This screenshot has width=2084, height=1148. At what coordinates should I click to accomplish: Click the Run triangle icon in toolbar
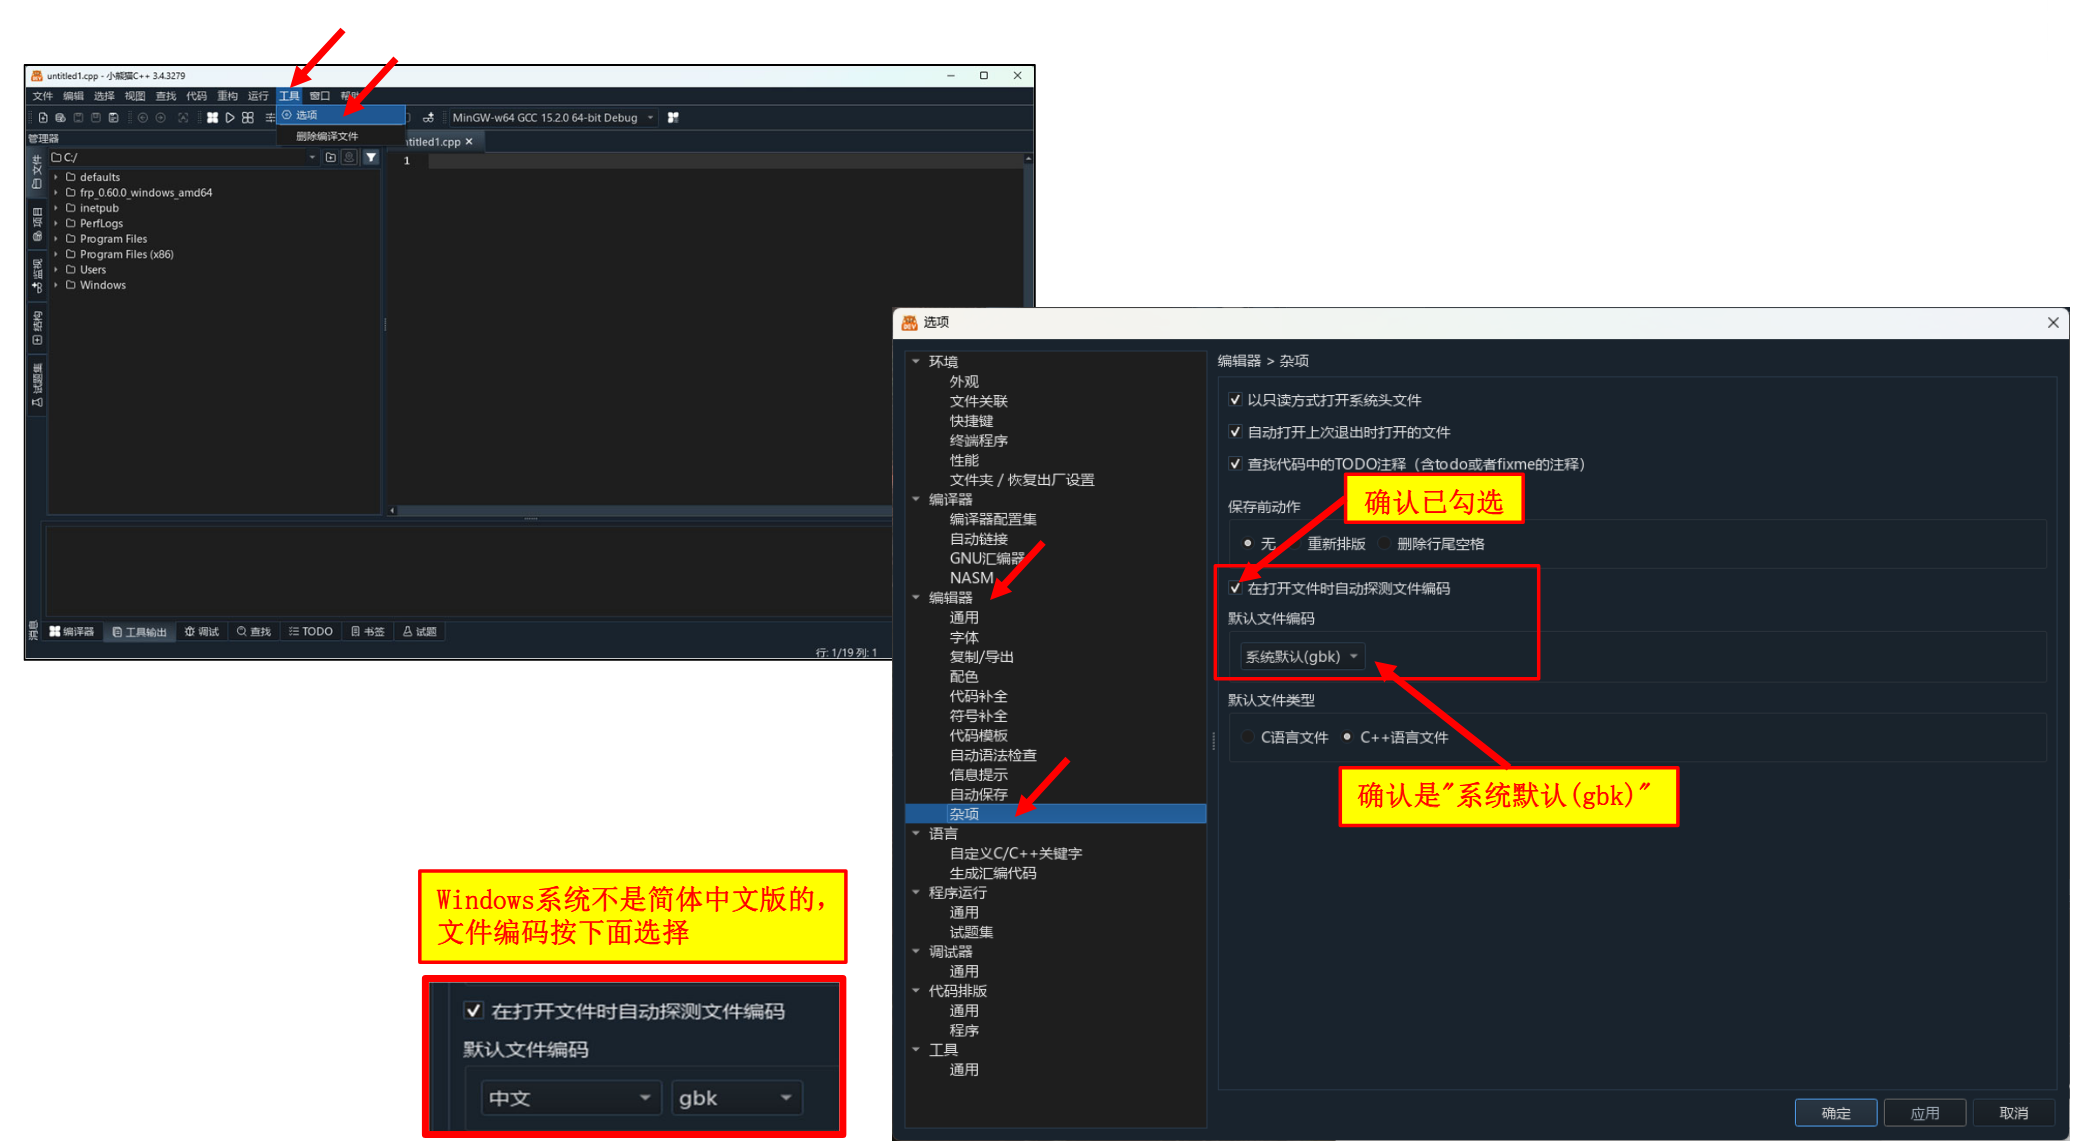click(230, 118)
